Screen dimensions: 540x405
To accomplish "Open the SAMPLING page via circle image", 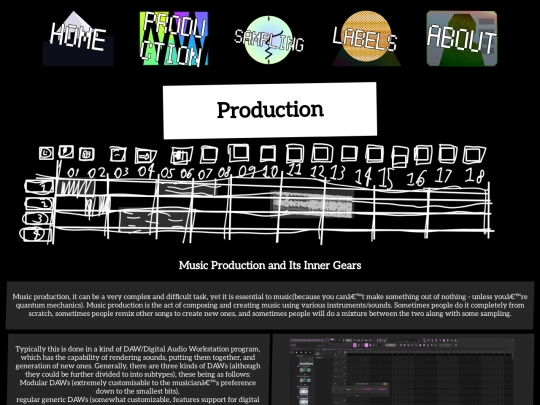I will click(x=269, y=40).
